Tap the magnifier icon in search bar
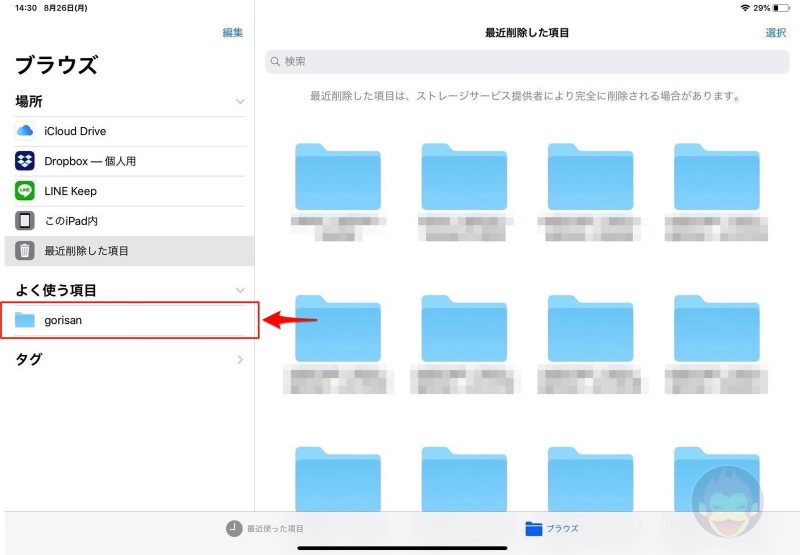Viewport: 800px width, 555px height. 275,61
